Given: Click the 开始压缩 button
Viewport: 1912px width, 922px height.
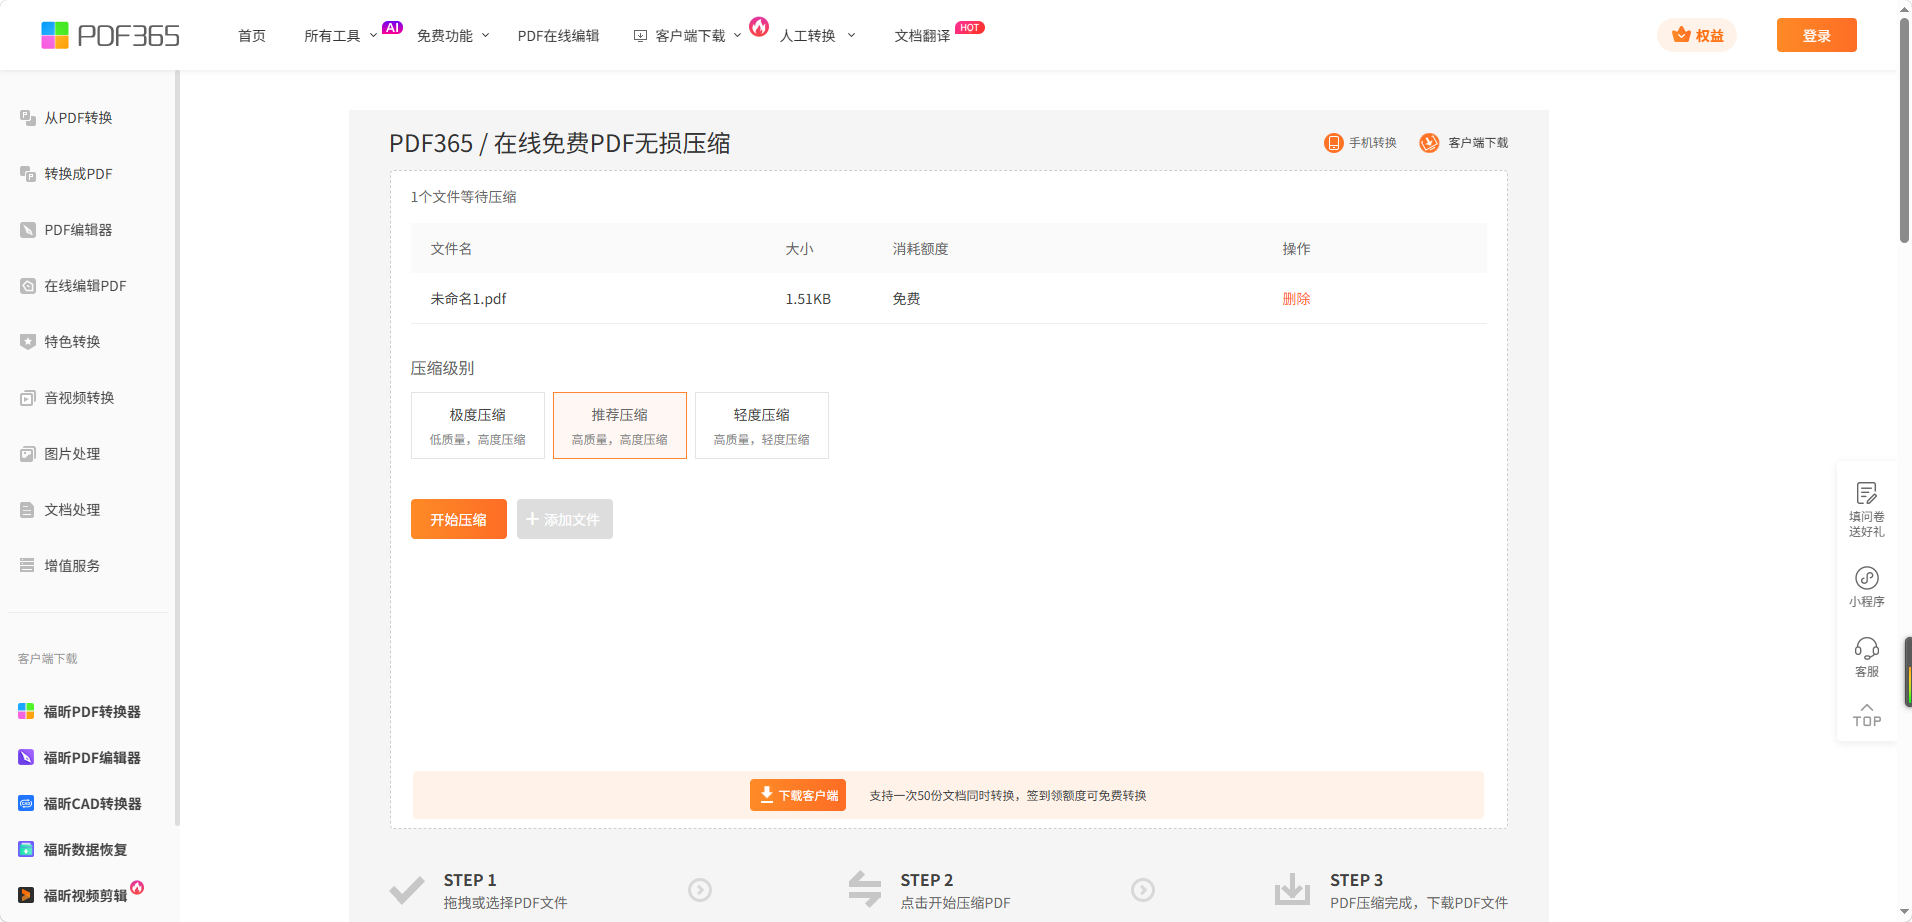Looking at the screenshot, I should pos(458,519).
